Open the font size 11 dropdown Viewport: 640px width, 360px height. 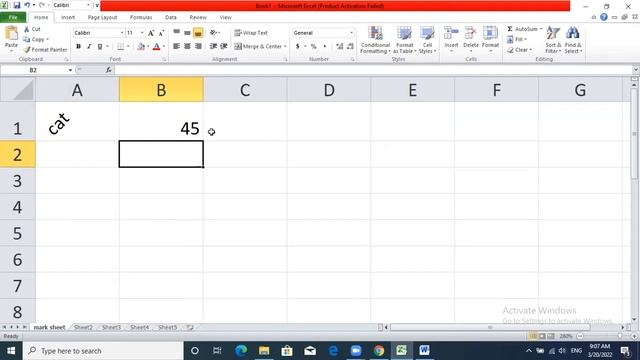tap(142, 33)
